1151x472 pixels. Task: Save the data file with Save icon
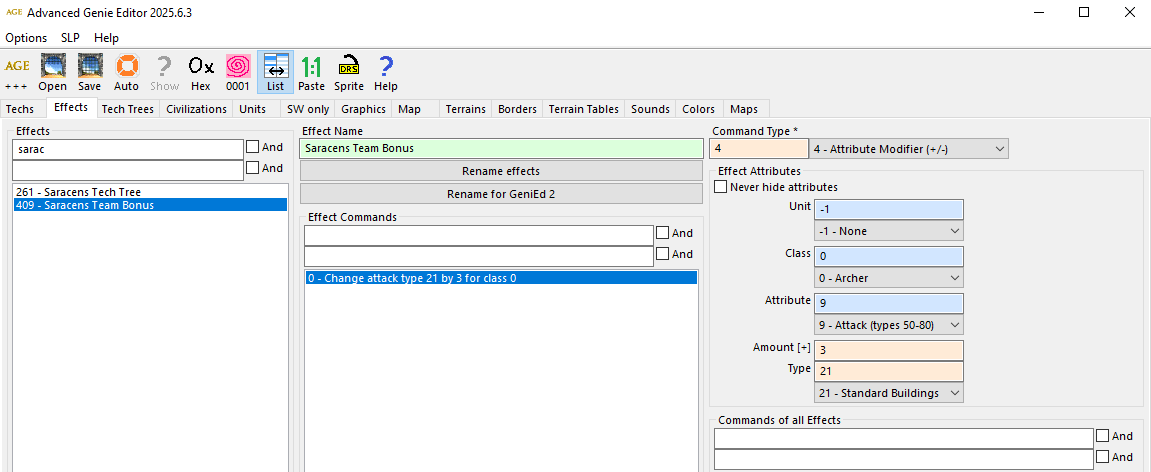90,73
